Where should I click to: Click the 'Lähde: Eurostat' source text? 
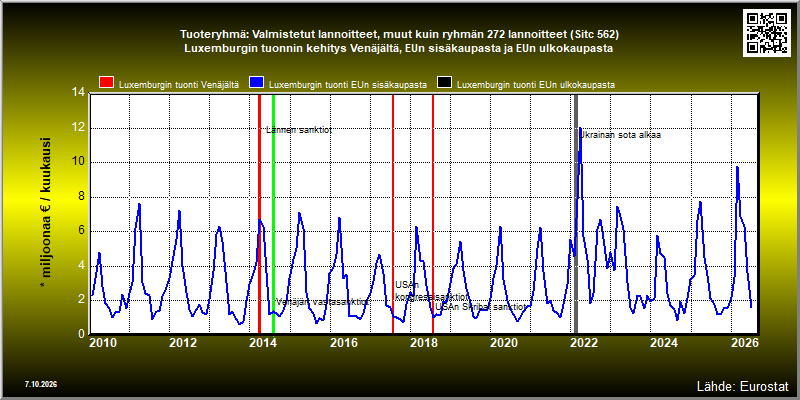tap(743, 385)
